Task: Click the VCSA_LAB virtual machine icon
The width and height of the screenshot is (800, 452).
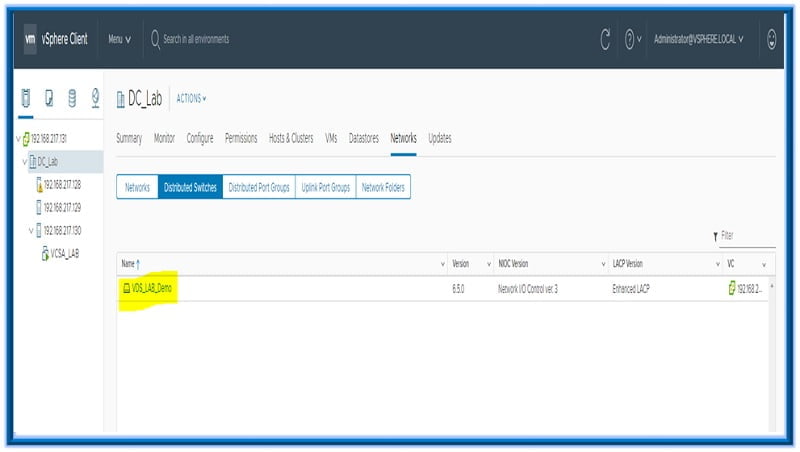Action: click(x=45, y=253)
